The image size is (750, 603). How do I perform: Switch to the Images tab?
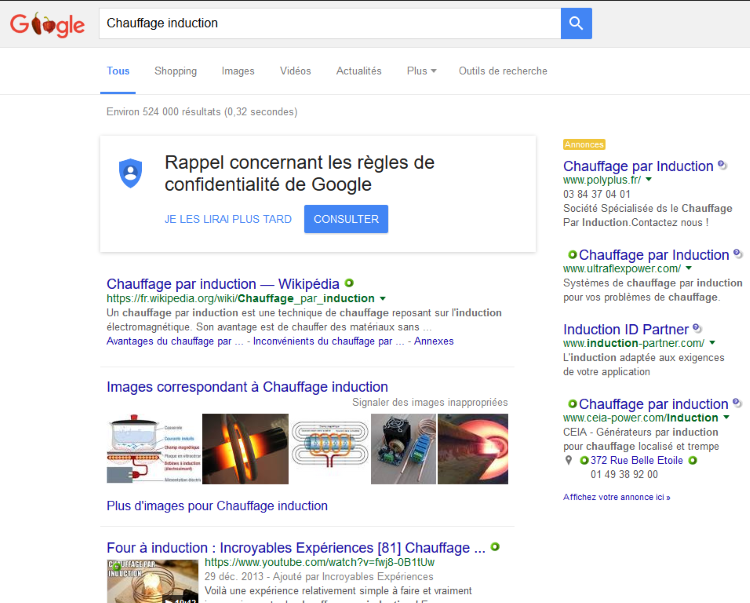[238, 71]
